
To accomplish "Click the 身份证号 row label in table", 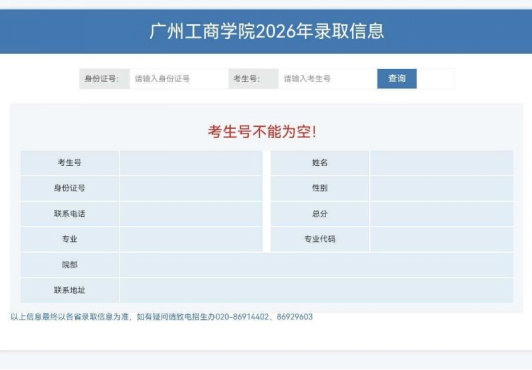I will (x=70, y=188).
